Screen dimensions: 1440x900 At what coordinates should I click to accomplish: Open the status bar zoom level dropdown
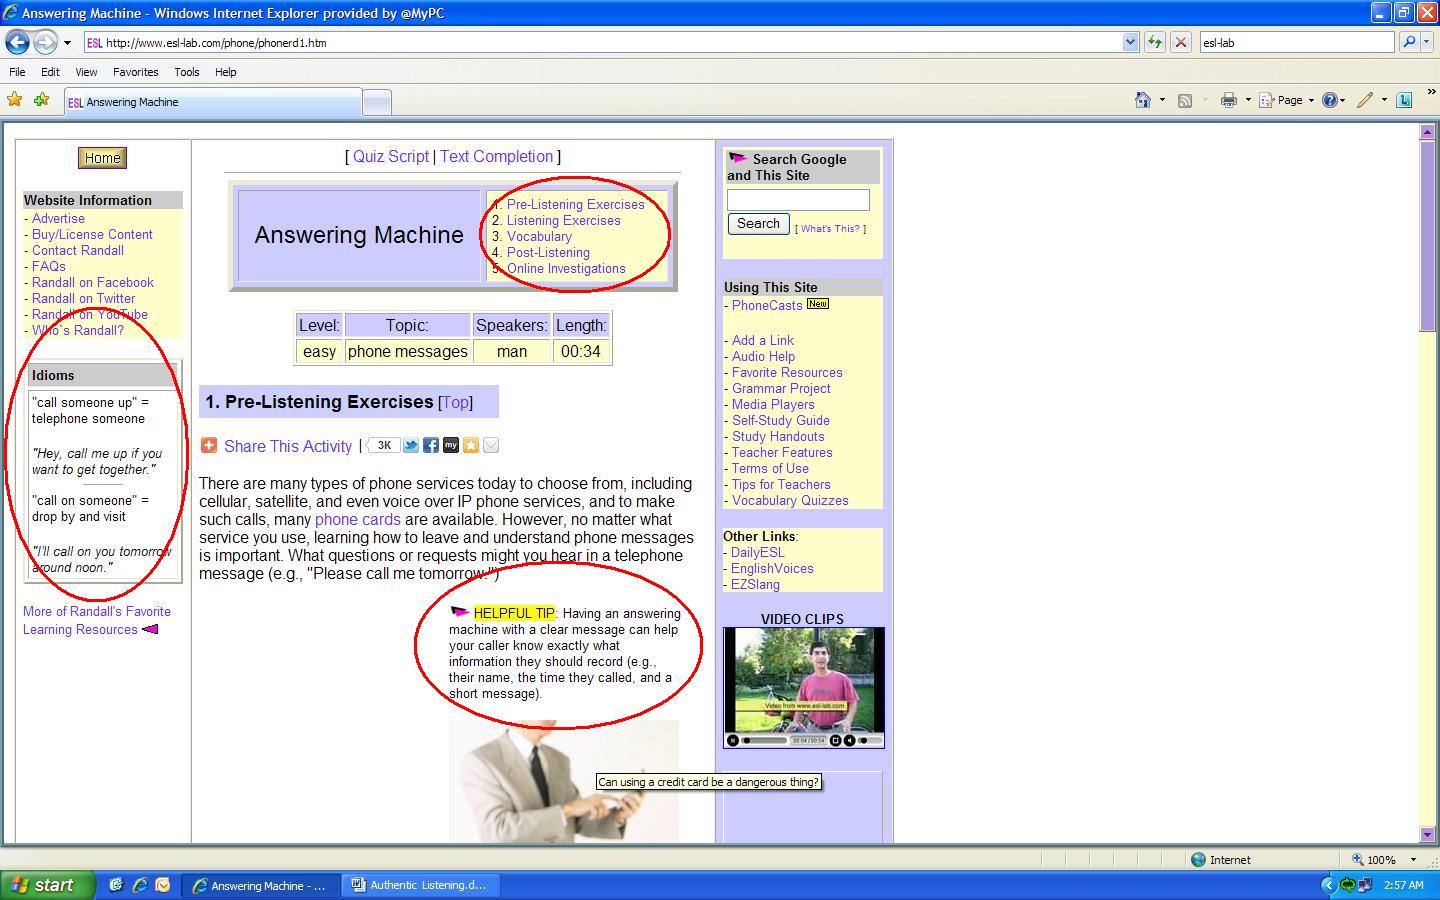click(x=1413, y=860)
